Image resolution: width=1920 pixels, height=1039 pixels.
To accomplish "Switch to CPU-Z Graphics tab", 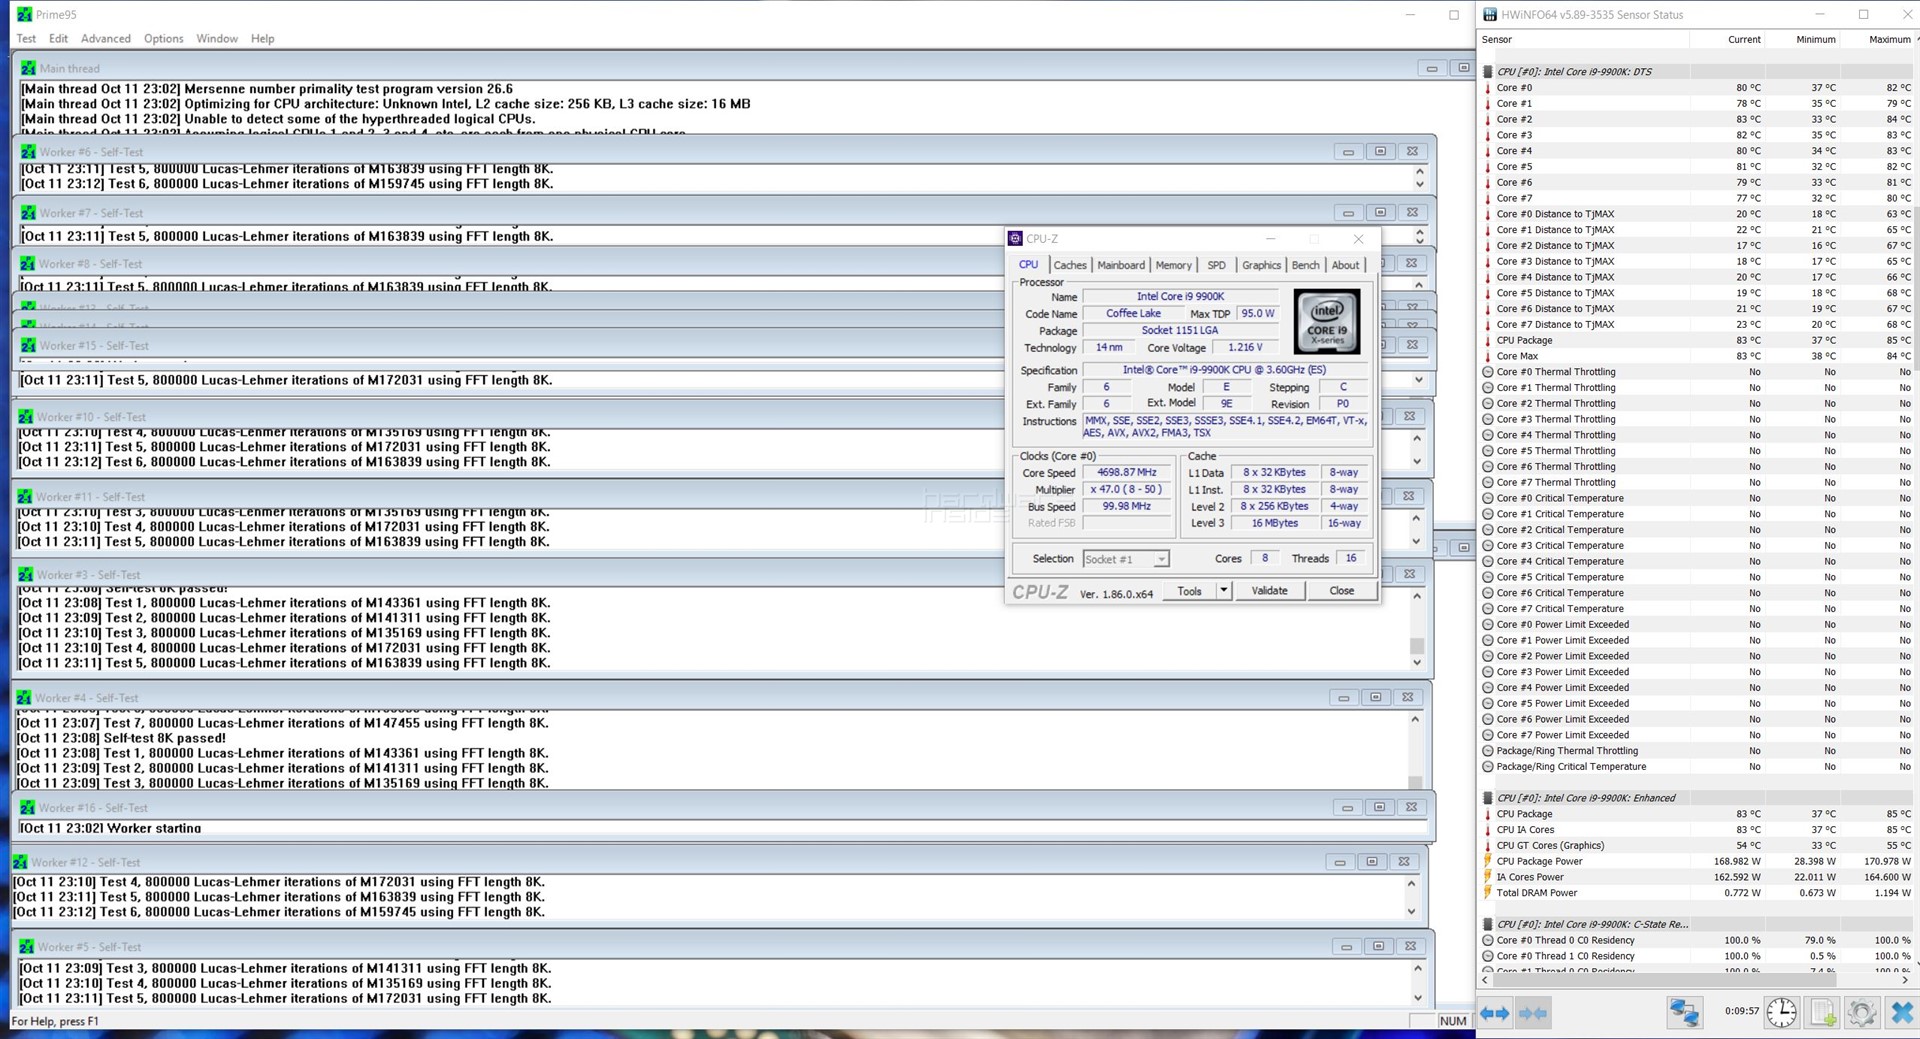I will point(1261,265).
